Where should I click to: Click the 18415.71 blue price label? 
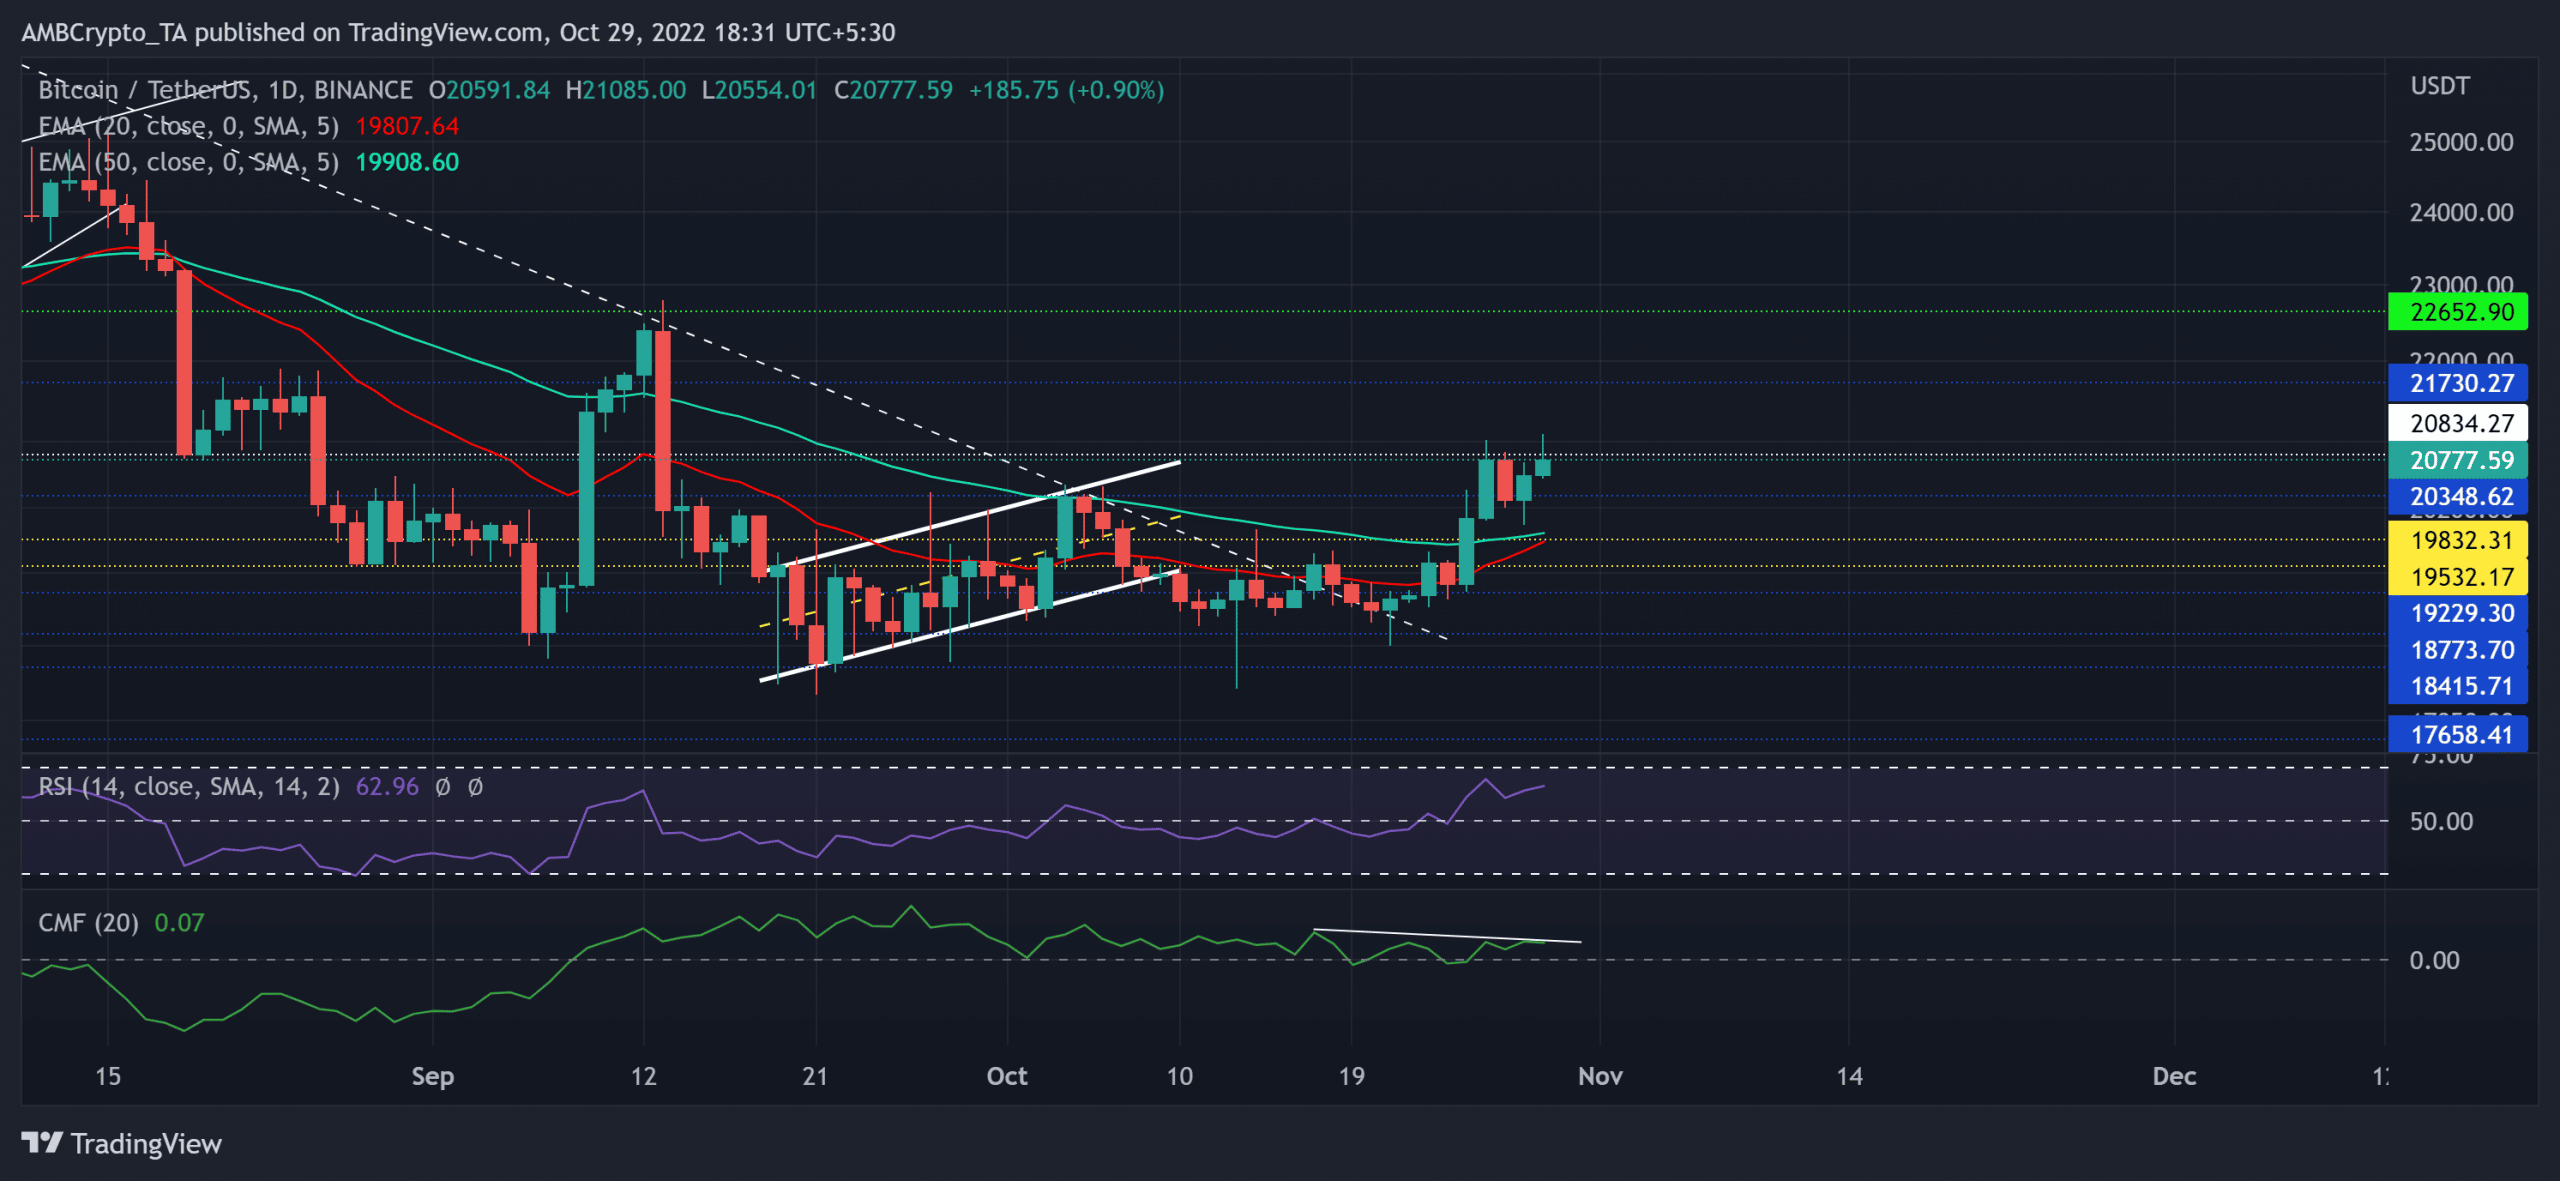[2458, 686]
